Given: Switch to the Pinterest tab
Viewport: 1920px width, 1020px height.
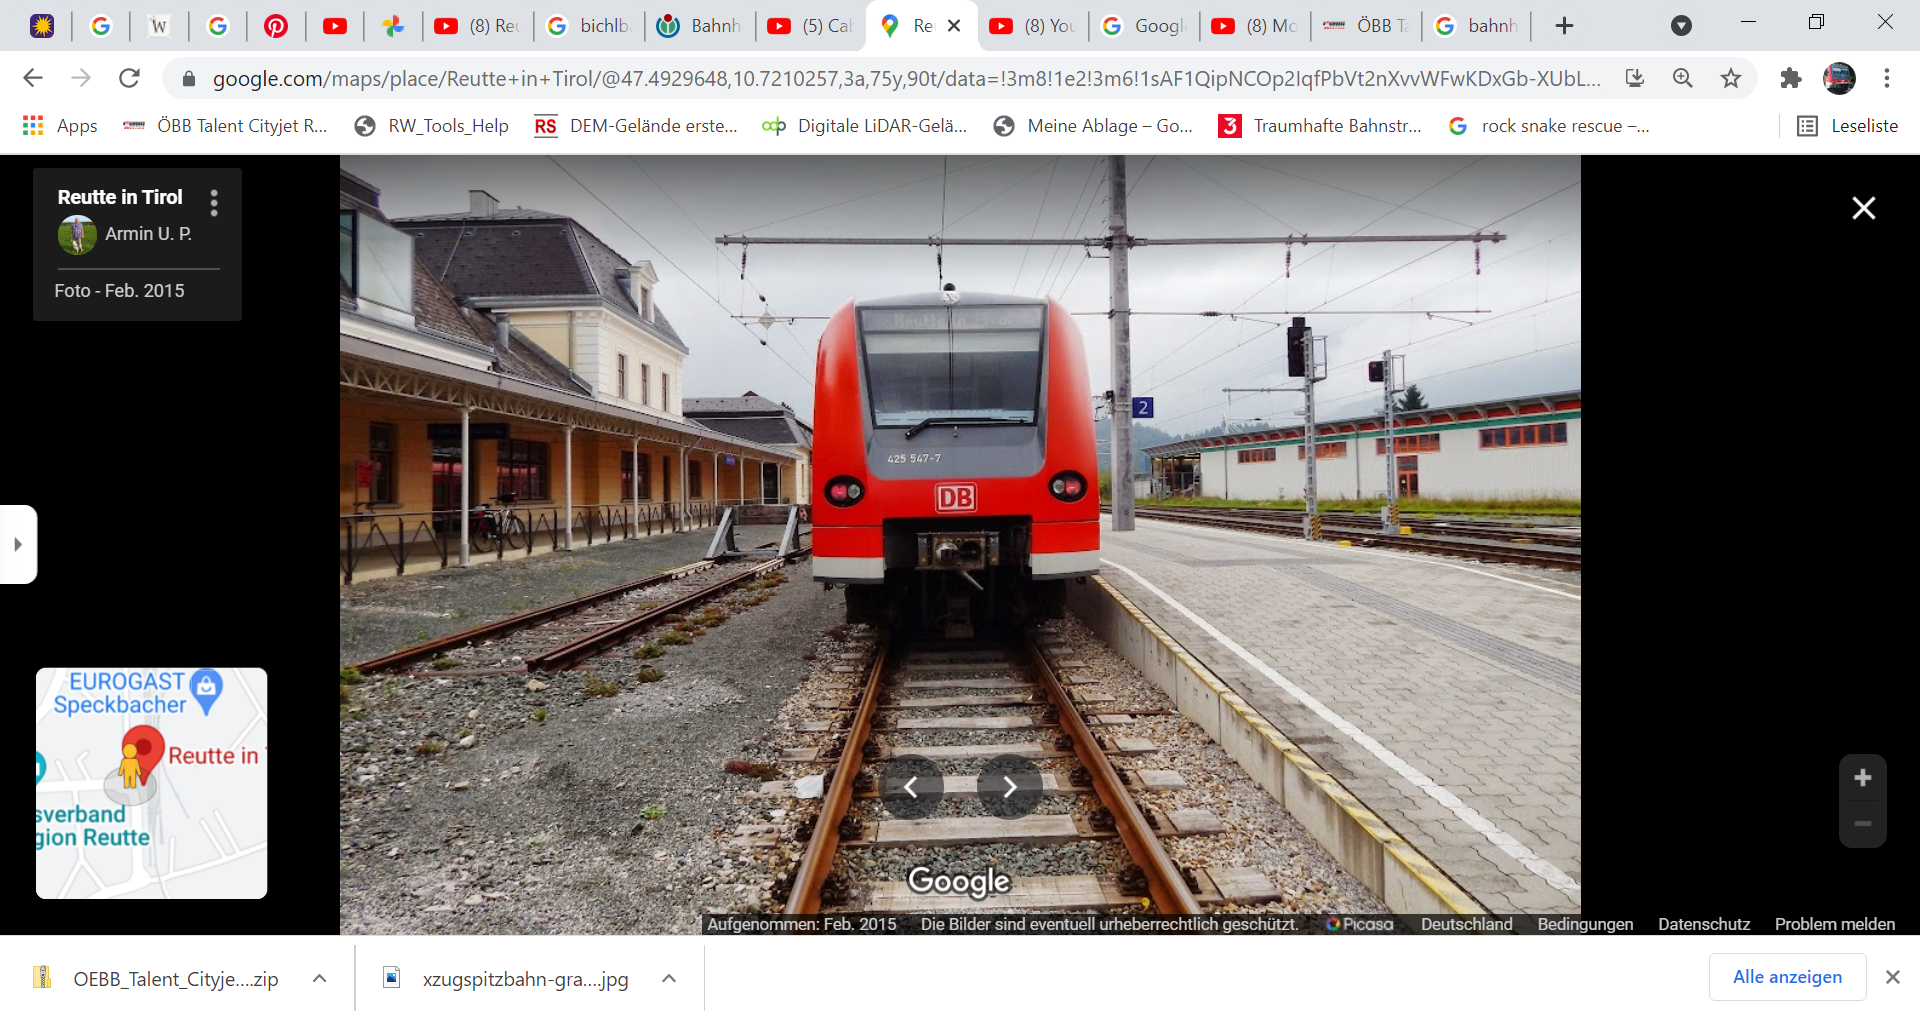Looking at the screenshot, I should [276, 26].
